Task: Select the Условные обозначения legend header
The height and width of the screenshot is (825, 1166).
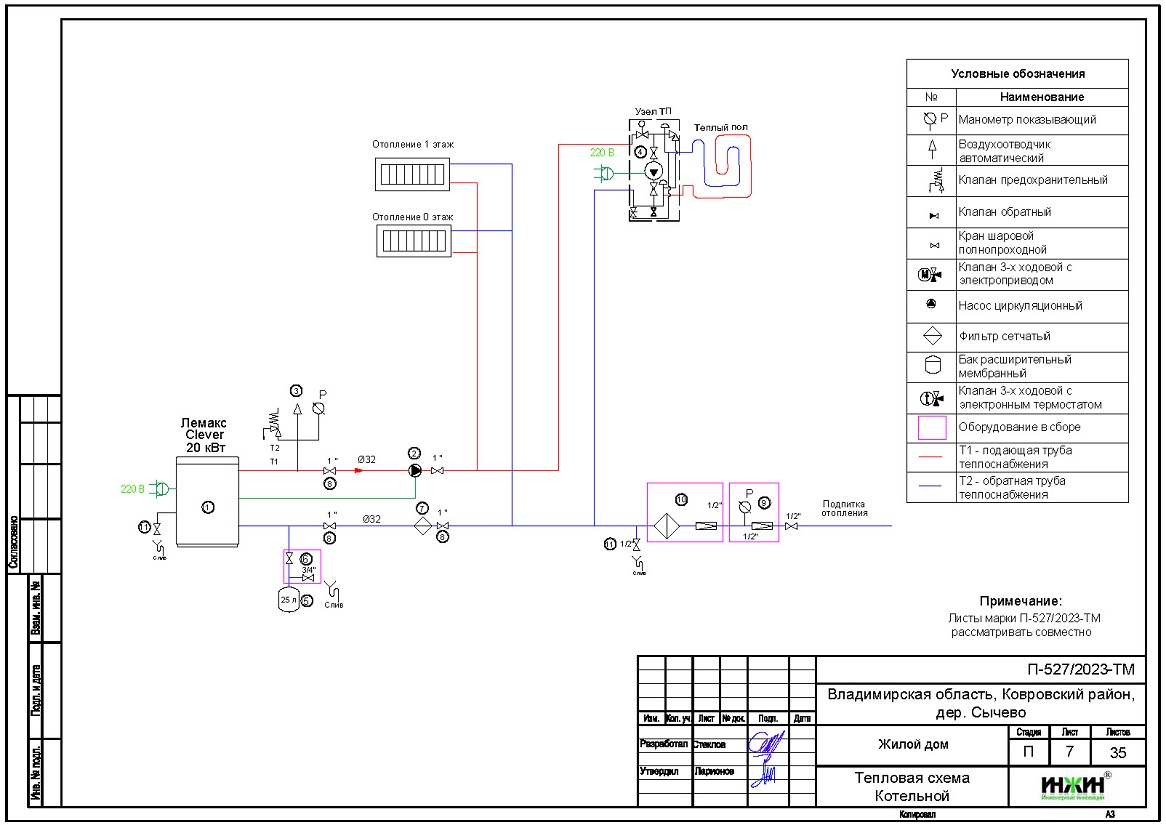Action: 1018,74
